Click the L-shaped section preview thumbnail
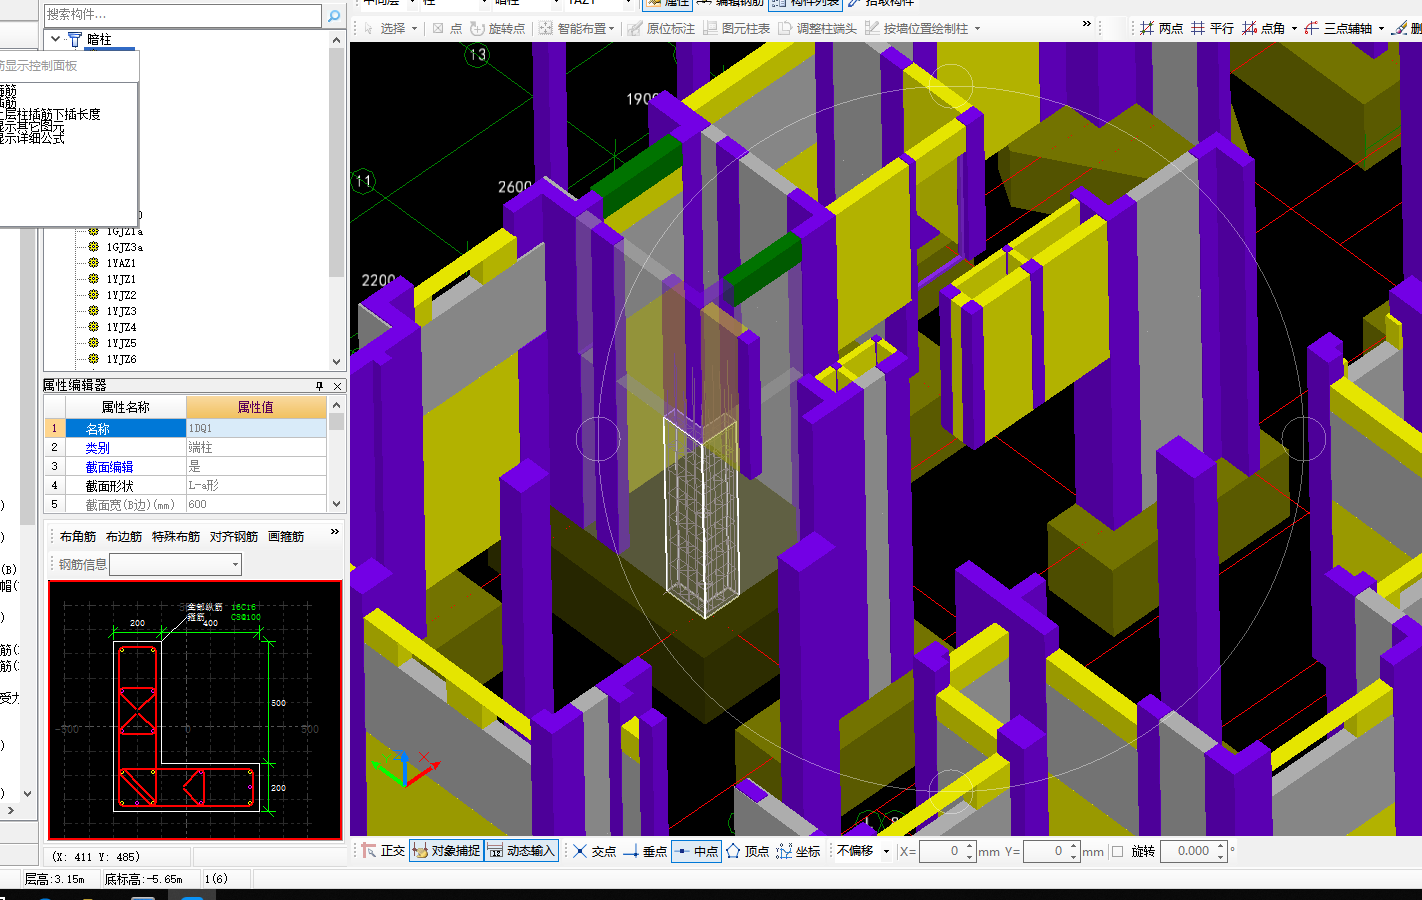 (195, 710)
